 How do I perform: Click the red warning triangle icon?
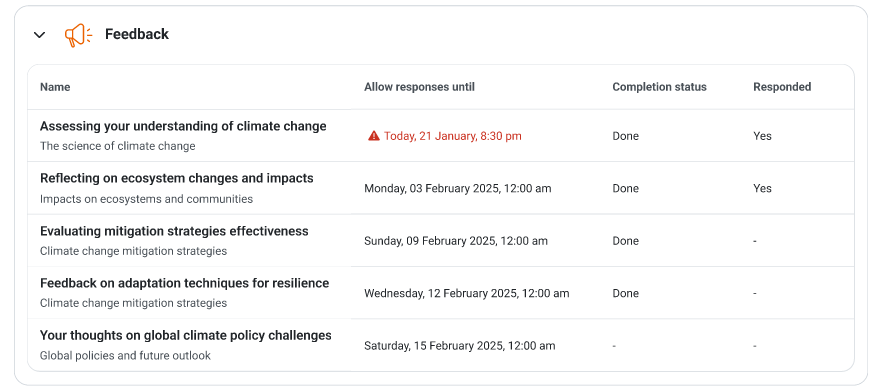[x=373, y=136]
